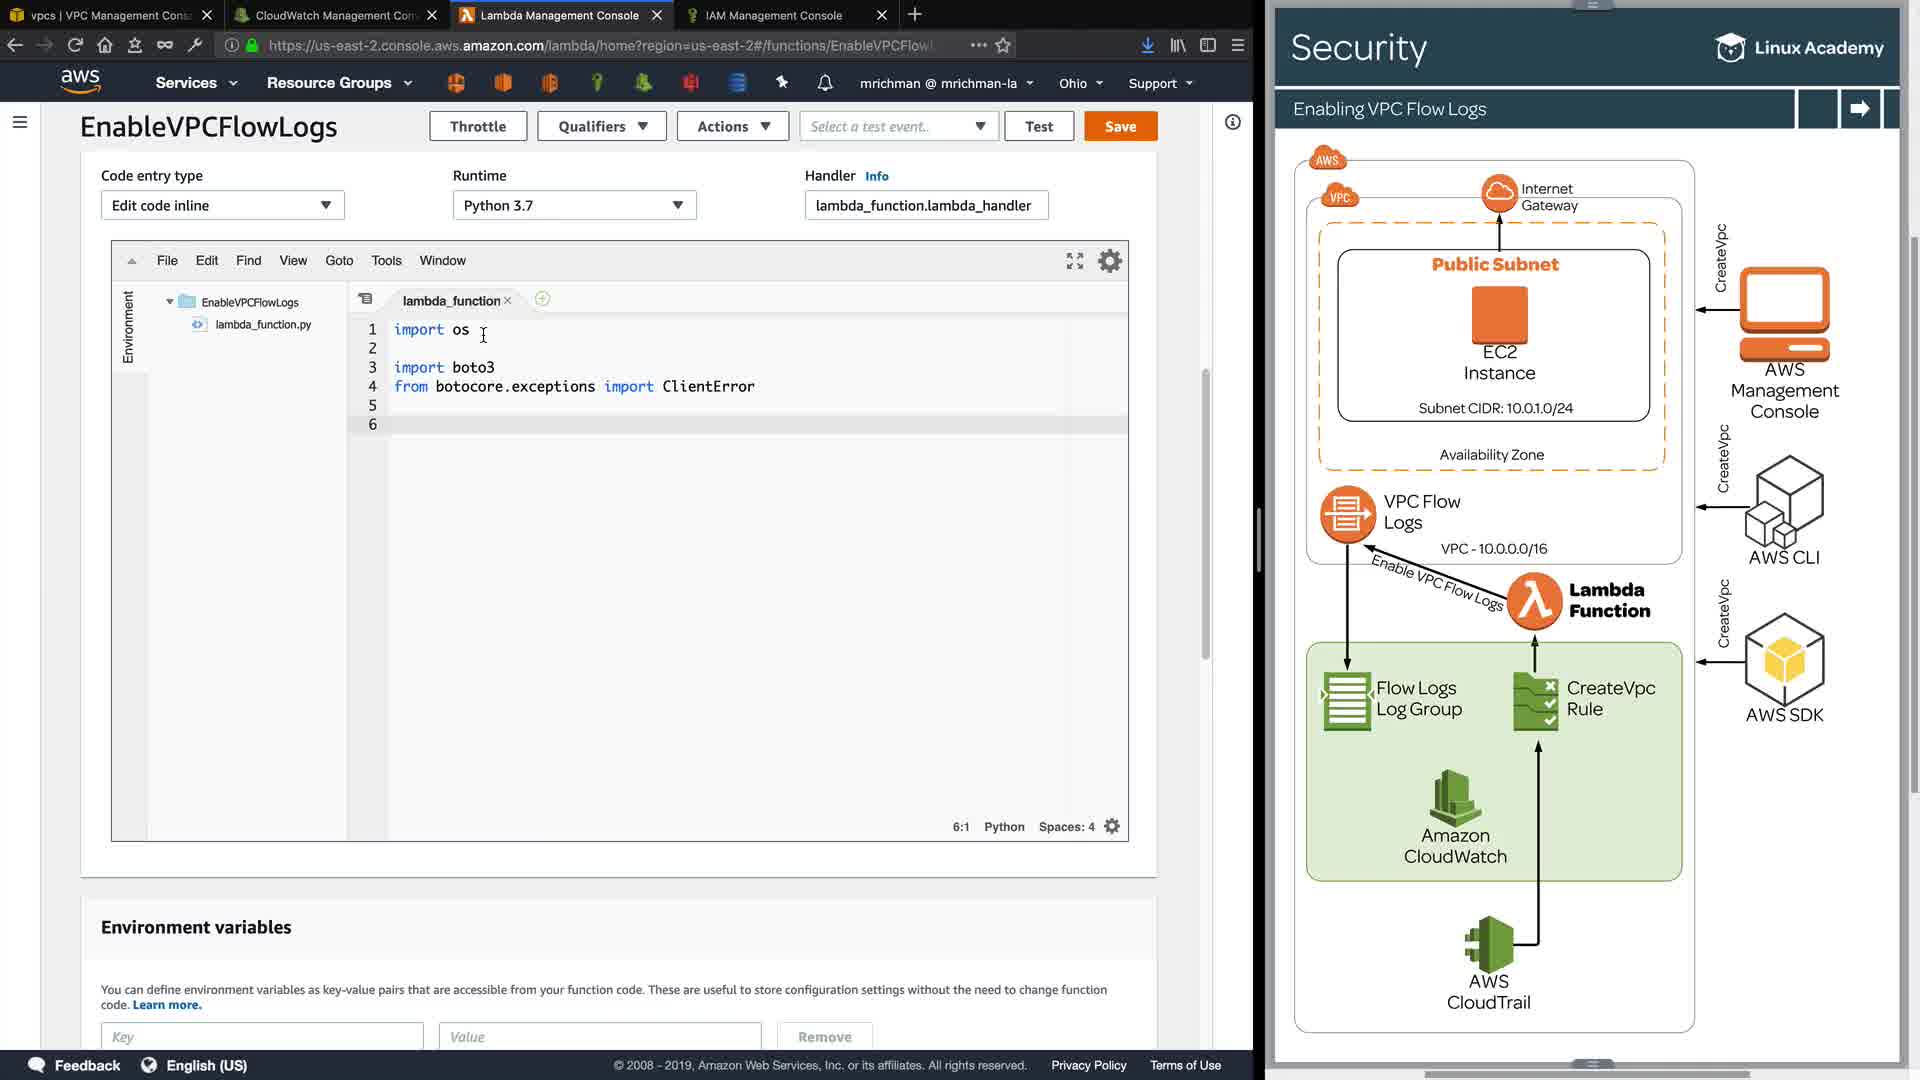1920x1080 pixels.
Task: Add a new editor tab with the plus icon
Action: [x=542, y=299]
